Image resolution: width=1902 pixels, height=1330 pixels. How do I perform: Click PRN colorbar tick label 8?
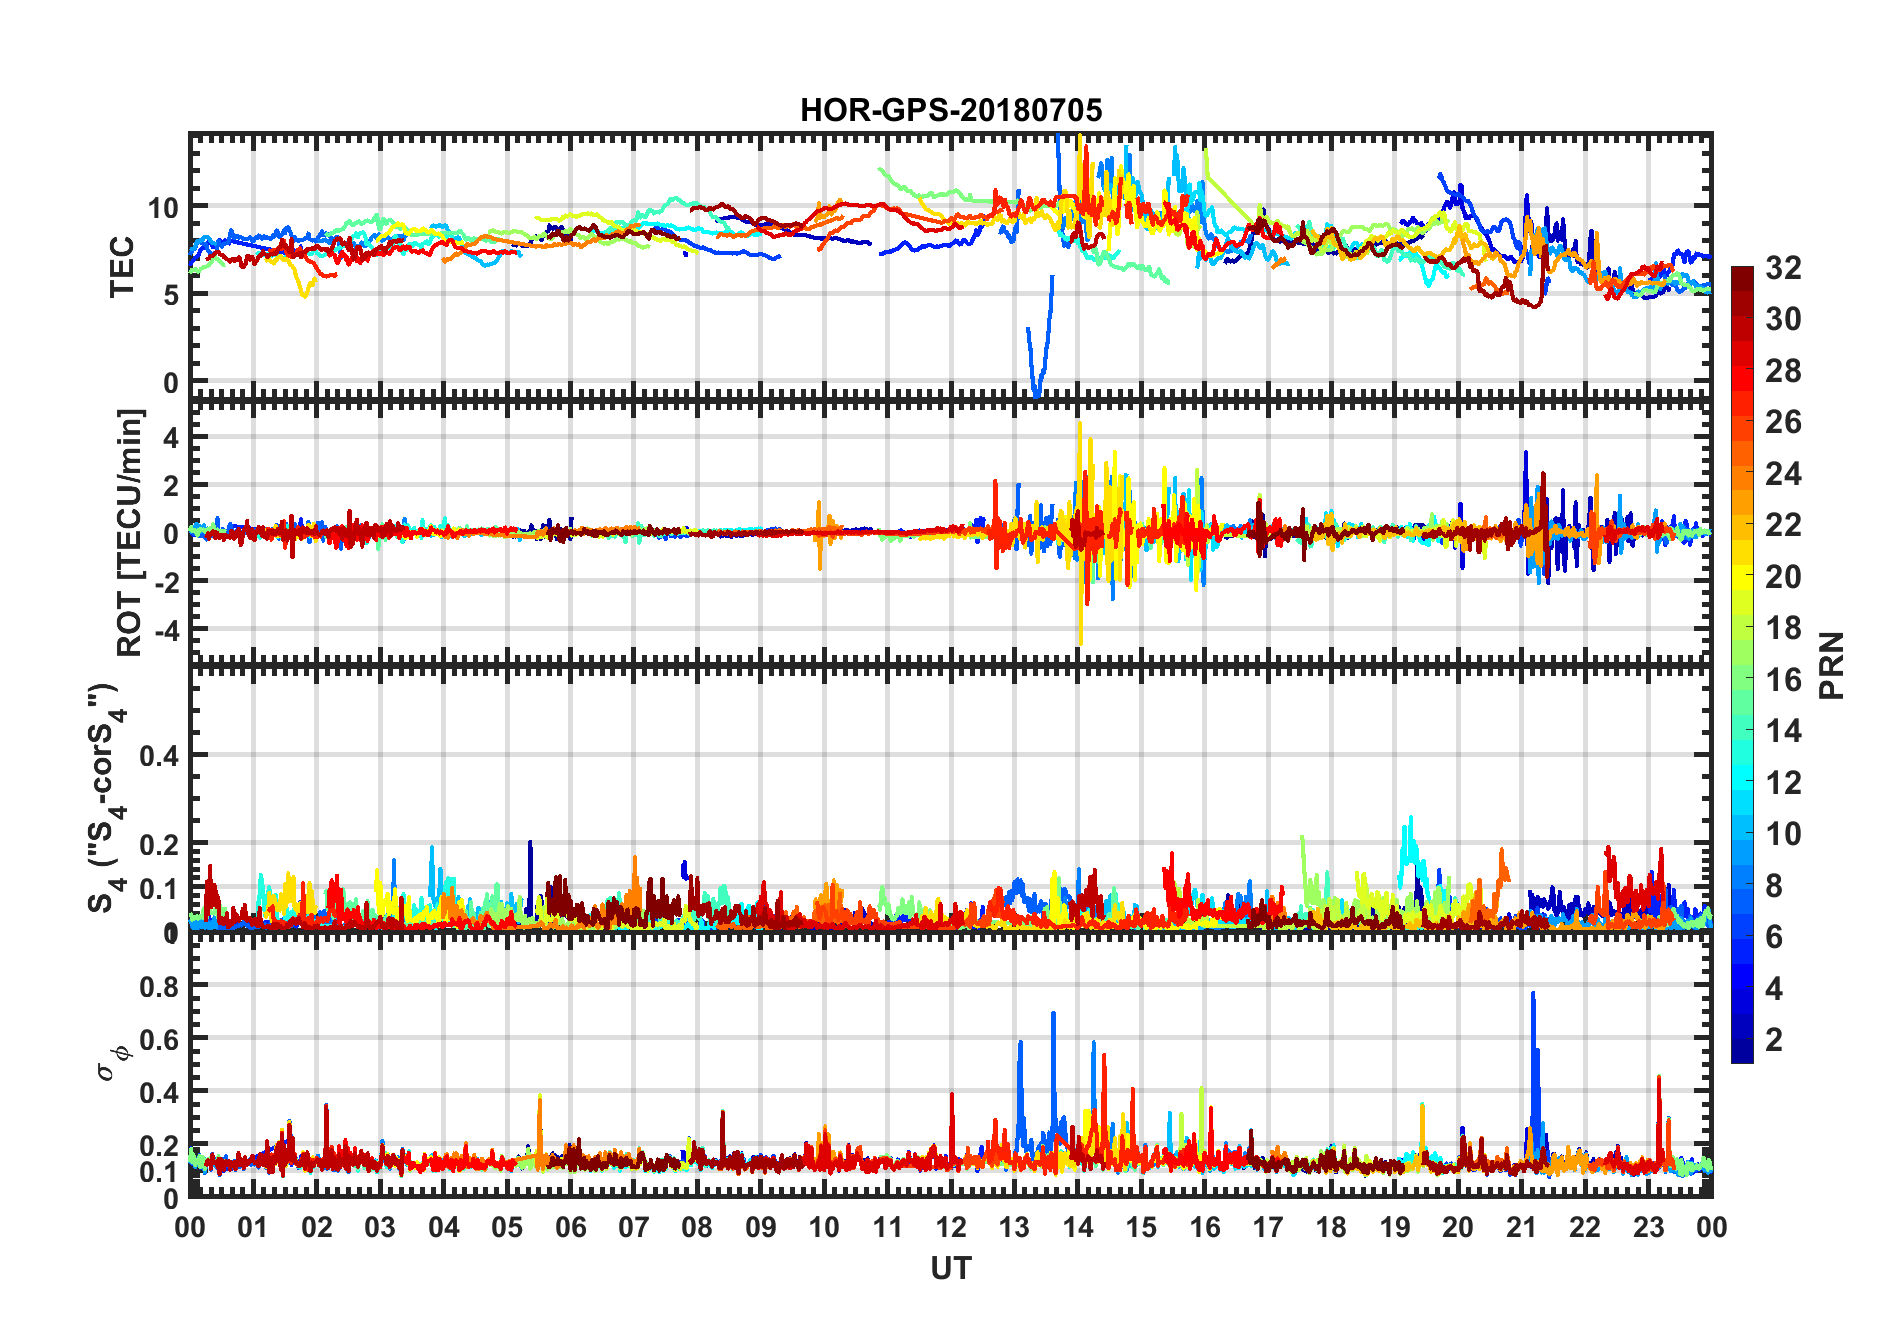point(1774,885)
